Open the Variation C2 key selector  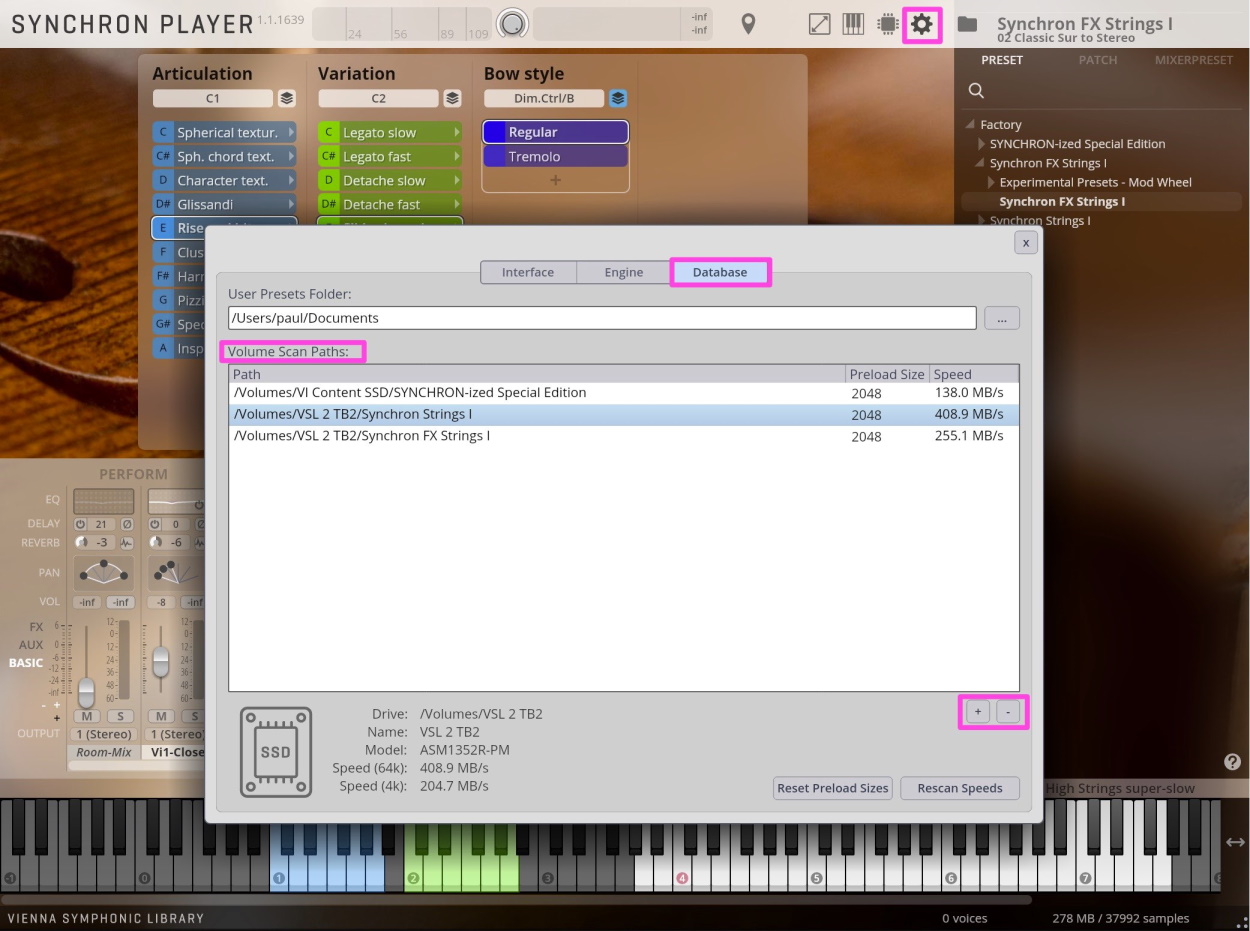[378, 99]
